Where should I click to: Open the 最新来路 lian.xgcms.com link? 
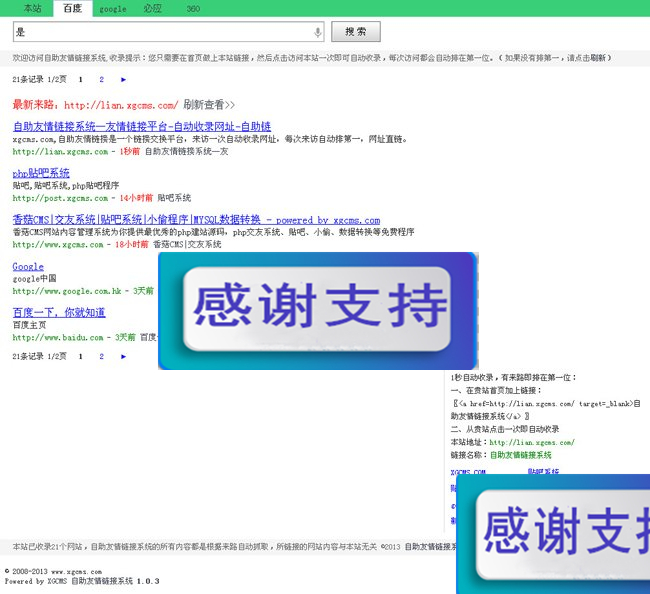click(x=121, y=105)
